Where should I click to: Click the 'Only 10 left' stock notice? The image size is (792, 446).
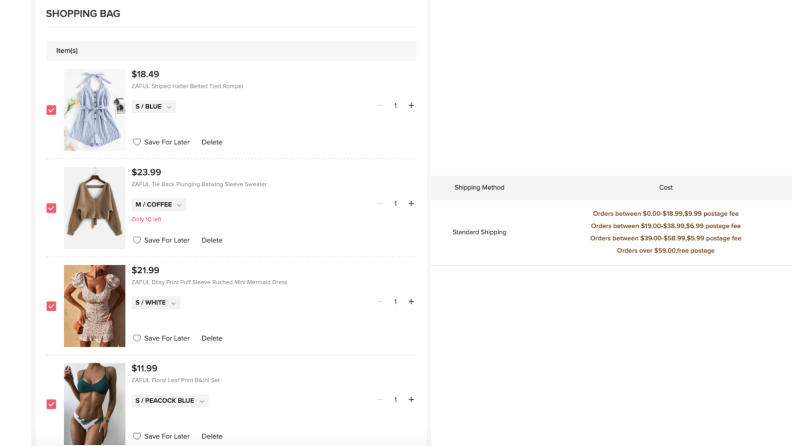click(x=146, y=220)
